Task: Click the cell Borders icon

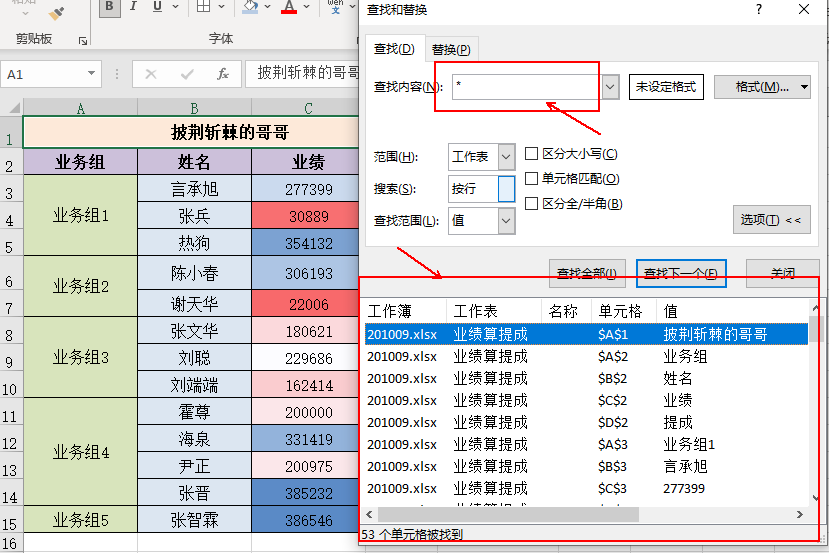Action: (204, 7)
